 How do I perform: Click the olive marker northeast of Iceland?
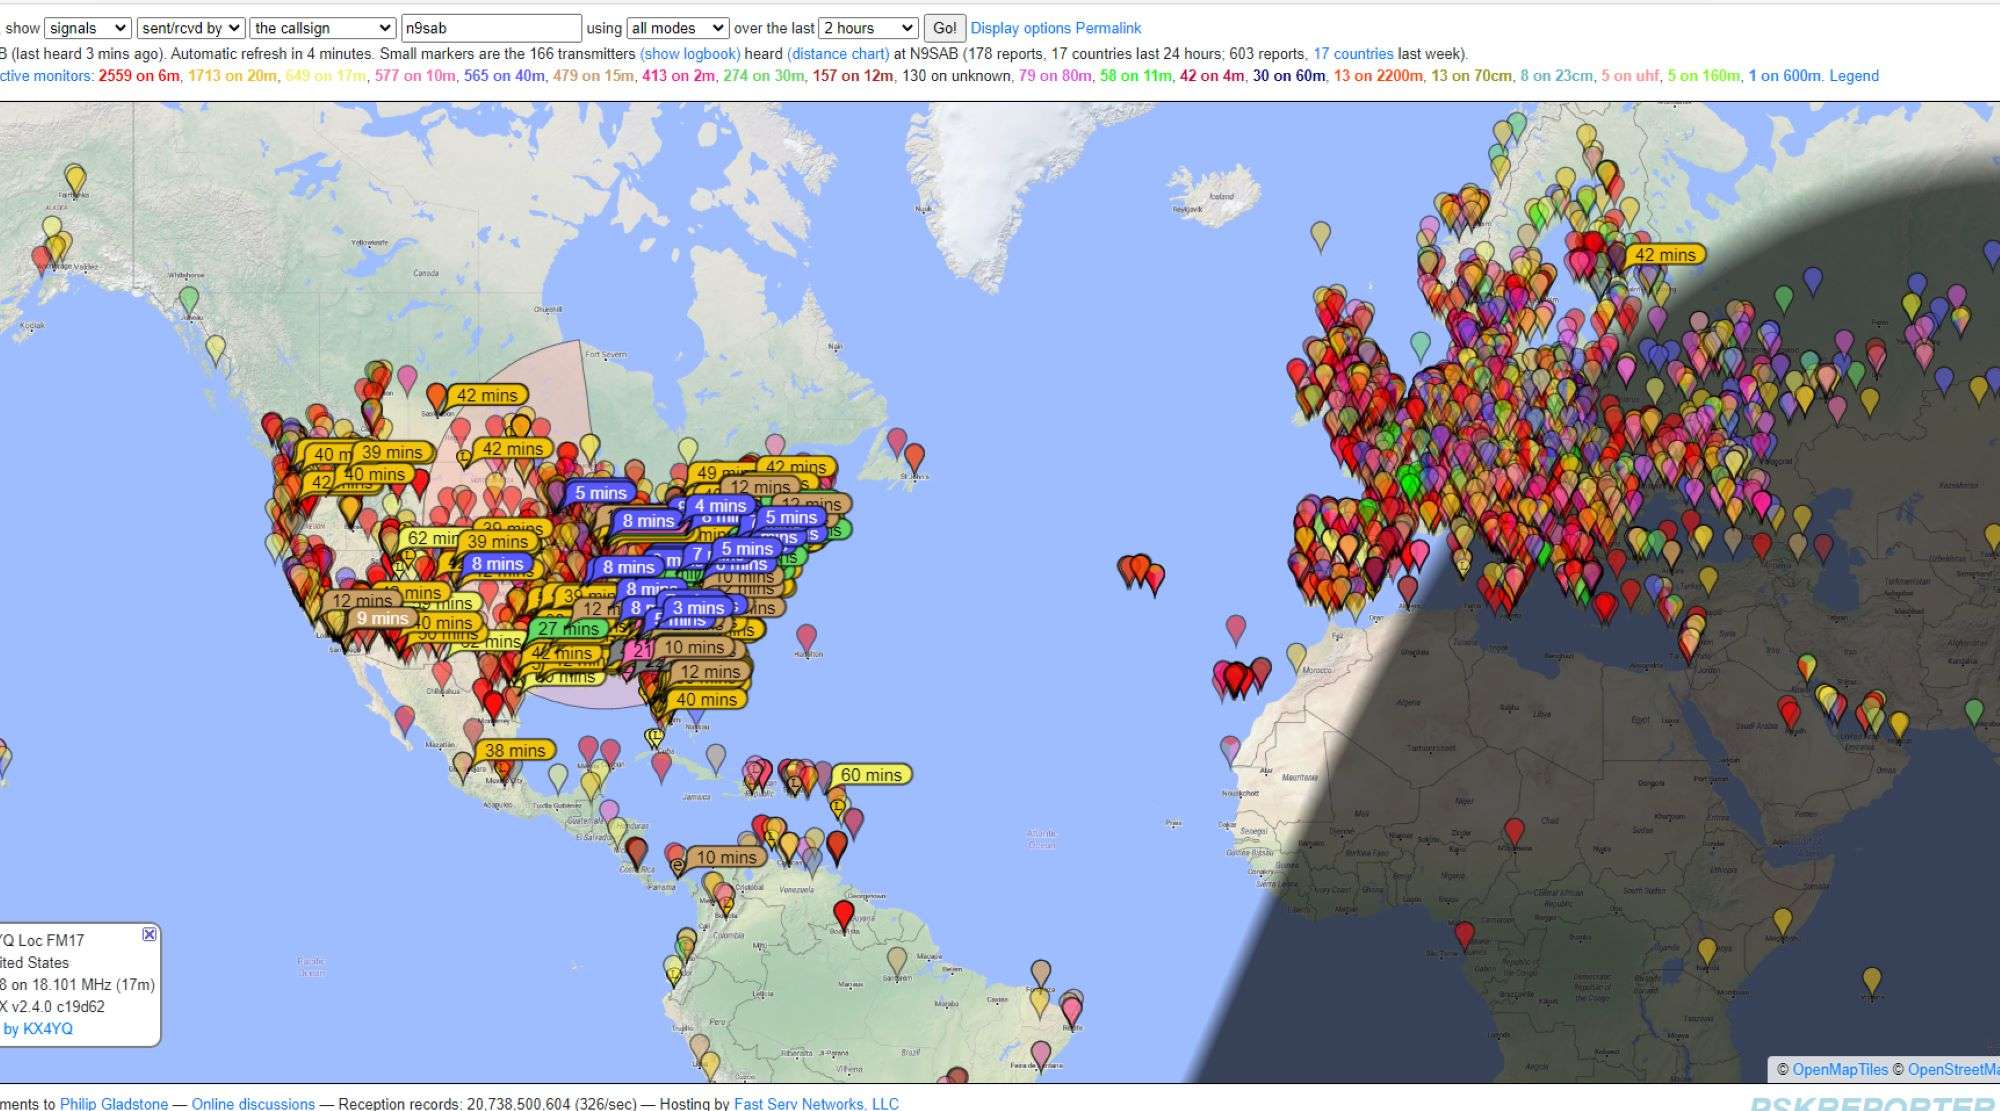click(1321, 236)
